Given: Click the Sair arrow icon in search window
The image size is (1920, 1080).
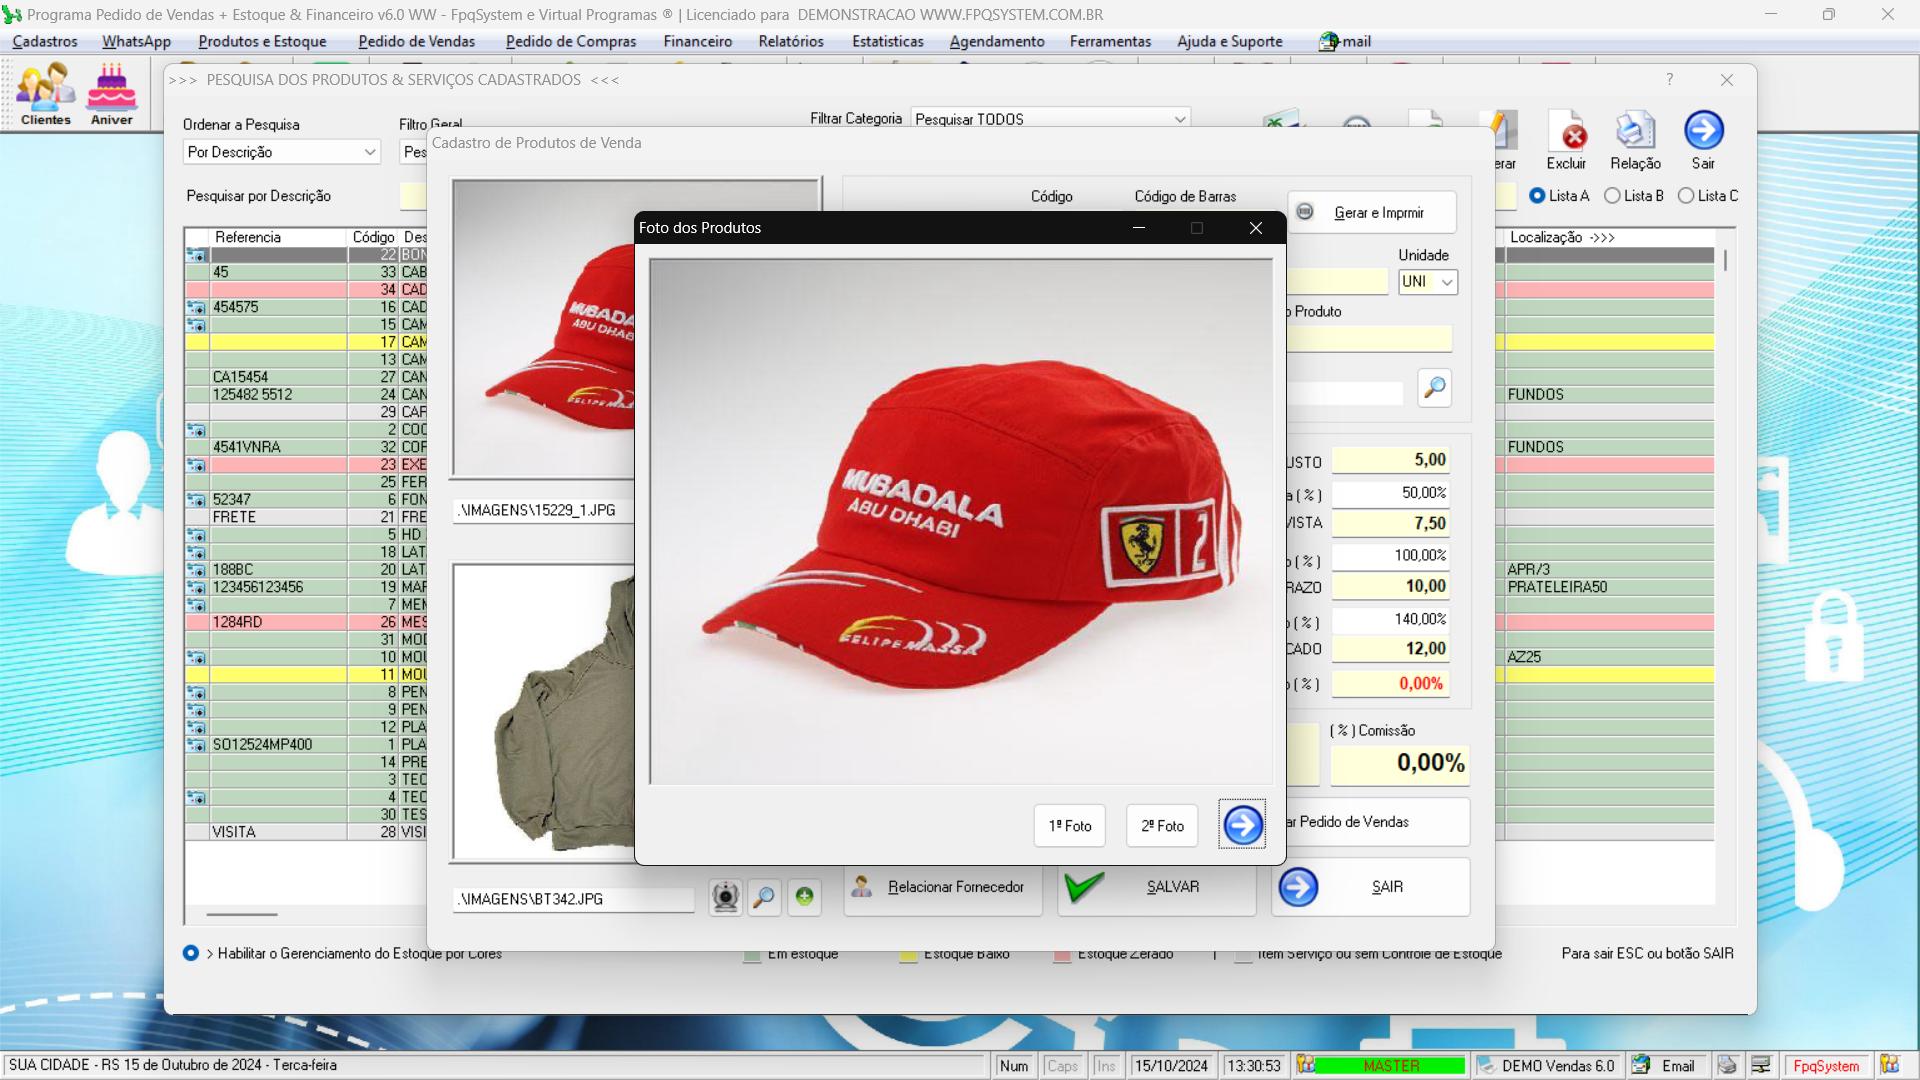Looking at the screenshot, I should tap(1703, 140).
